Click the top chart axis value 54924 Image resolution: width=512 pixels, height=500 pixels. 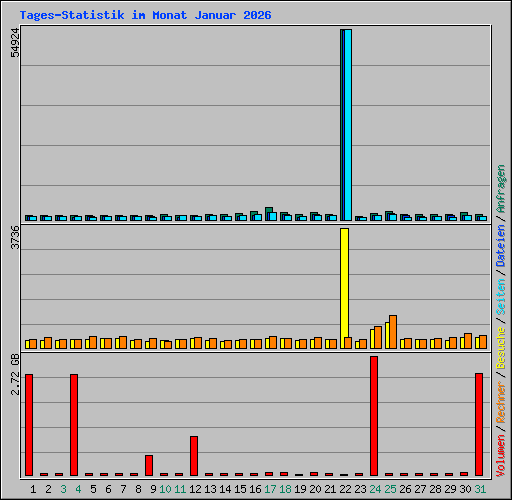(15, 43)
